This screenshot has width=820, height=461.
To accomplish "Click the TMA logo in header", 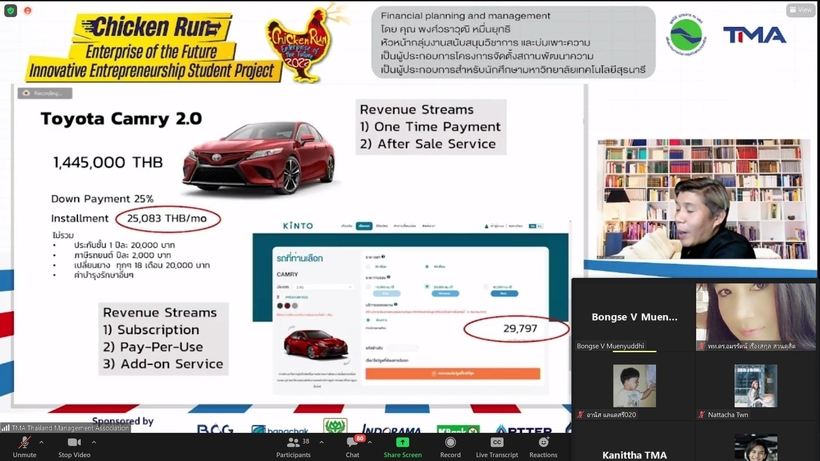I will 755,35.
